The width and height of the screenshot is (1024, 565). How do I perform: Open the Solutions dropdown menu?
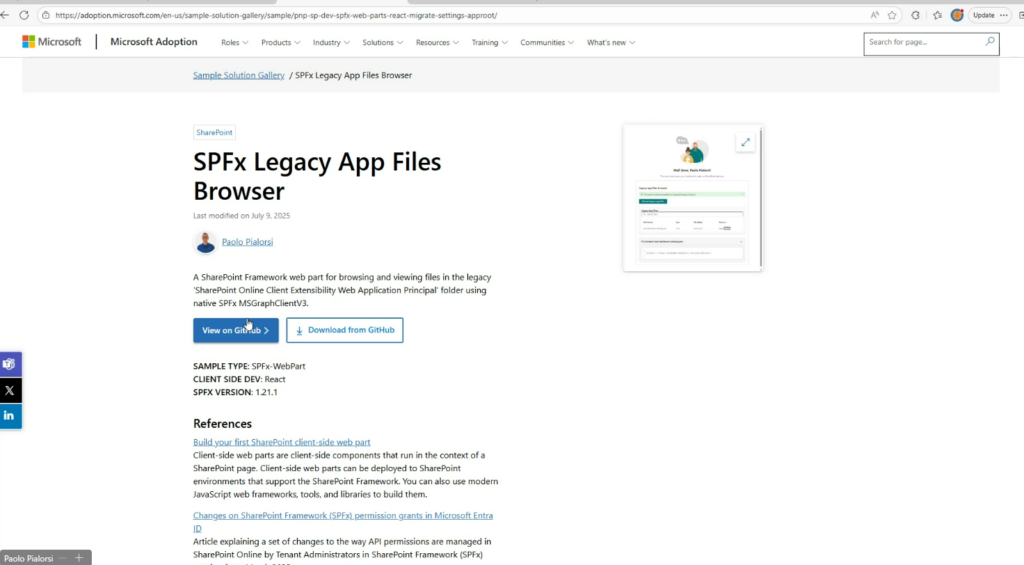(x=383, y=43)
